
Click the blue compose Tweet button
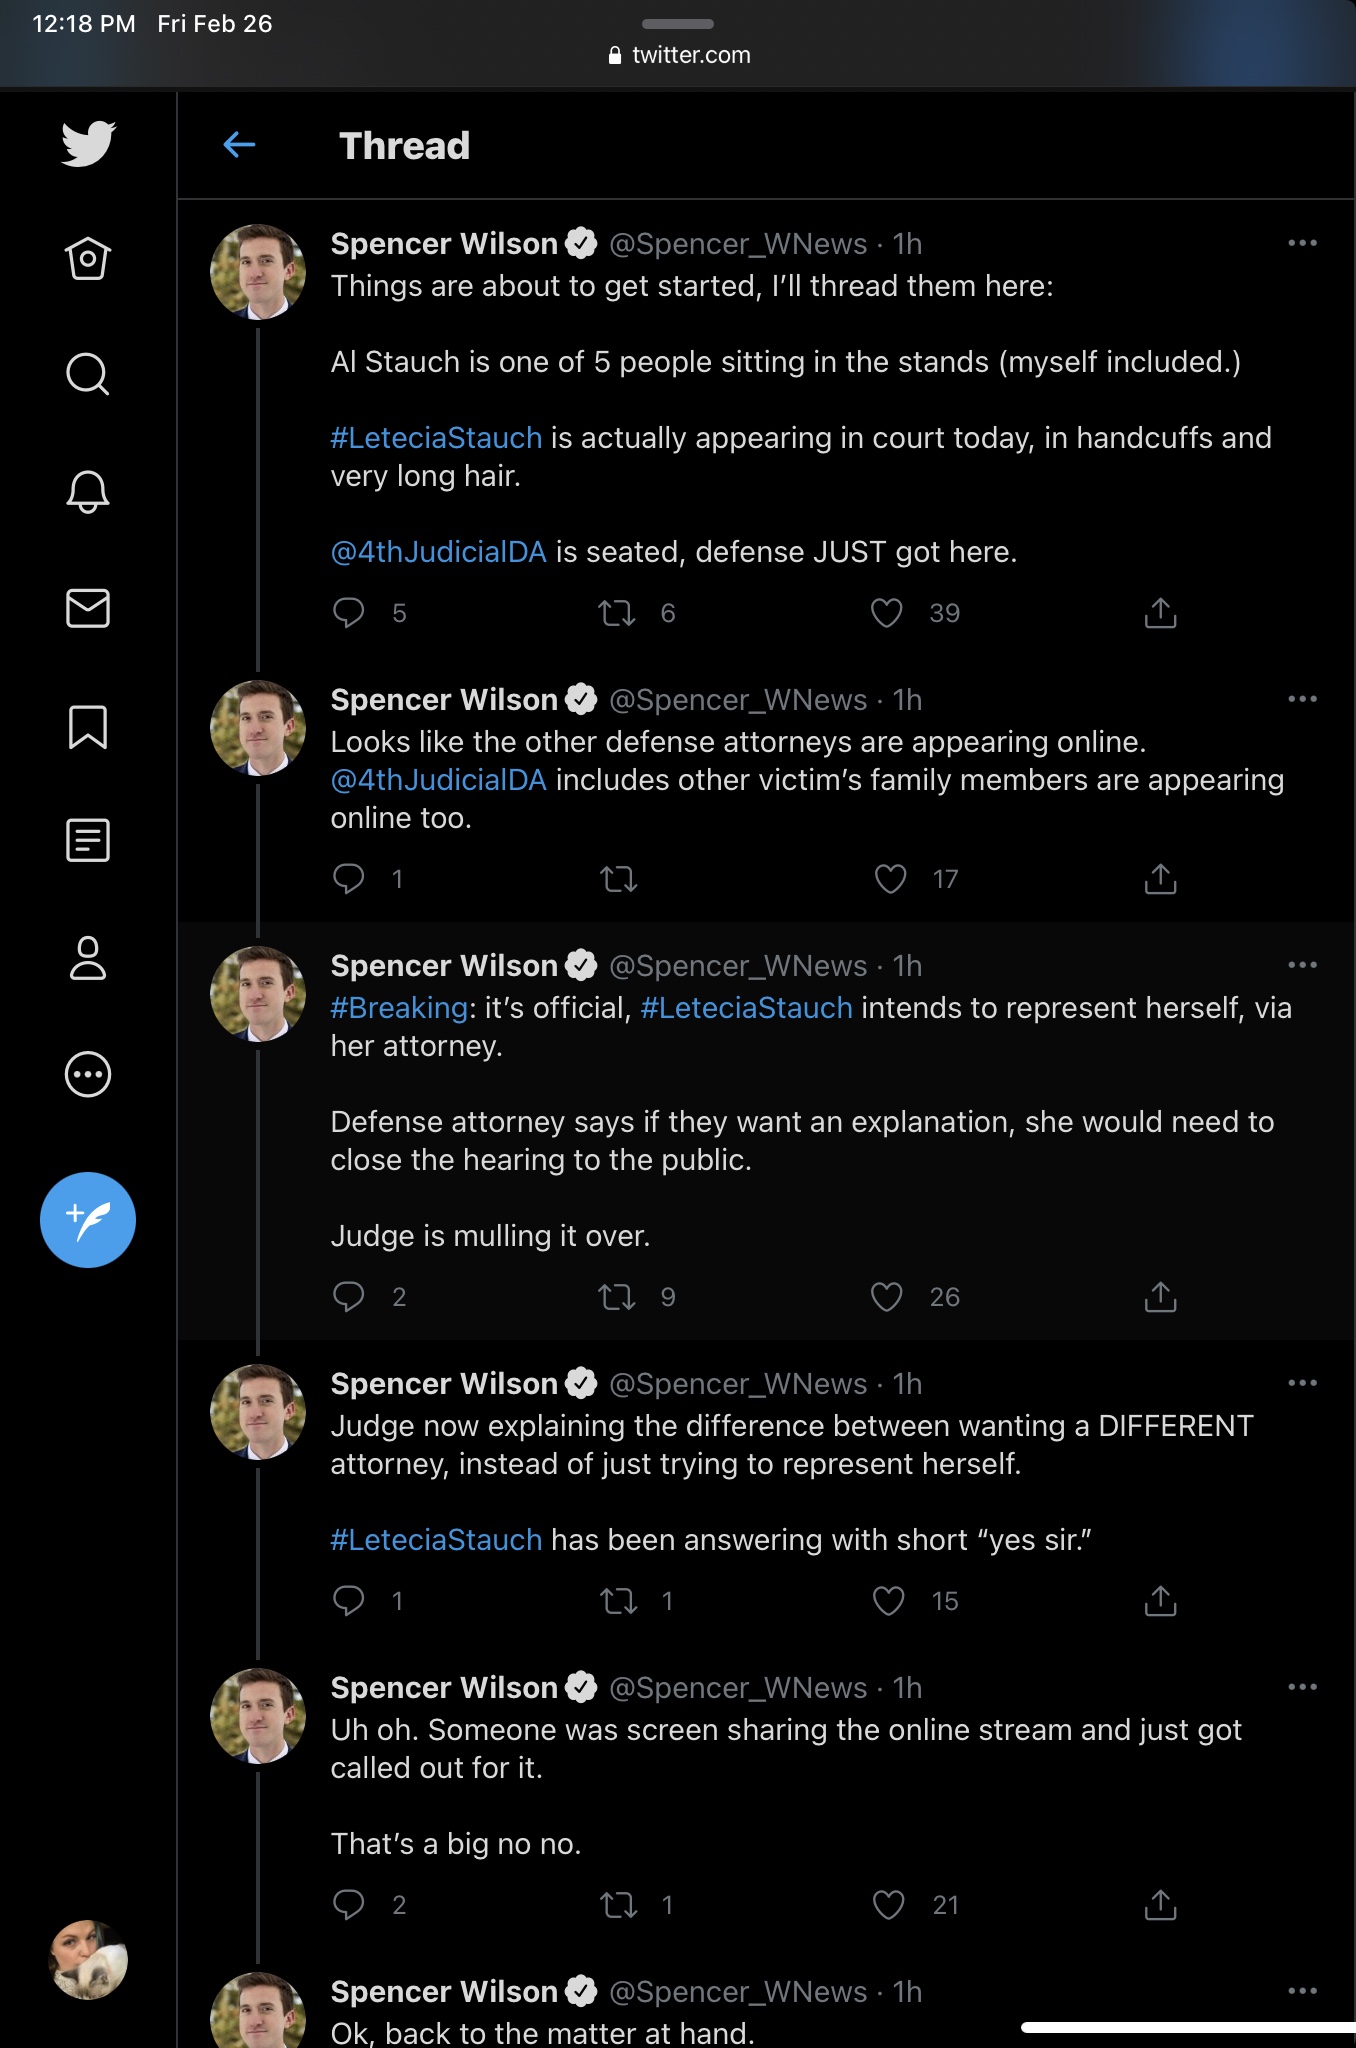coord(88,1220)
